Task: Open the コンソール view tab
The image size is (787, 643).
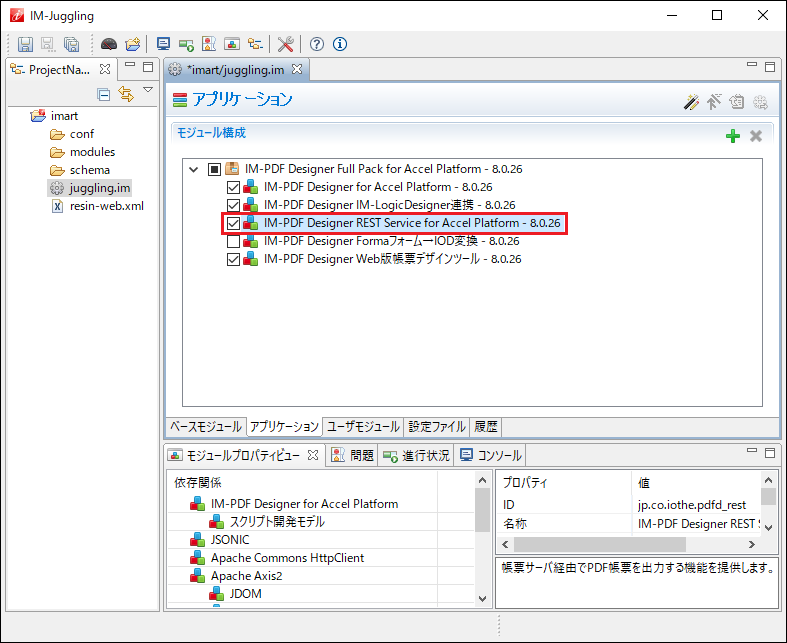Action: [490, 455]
